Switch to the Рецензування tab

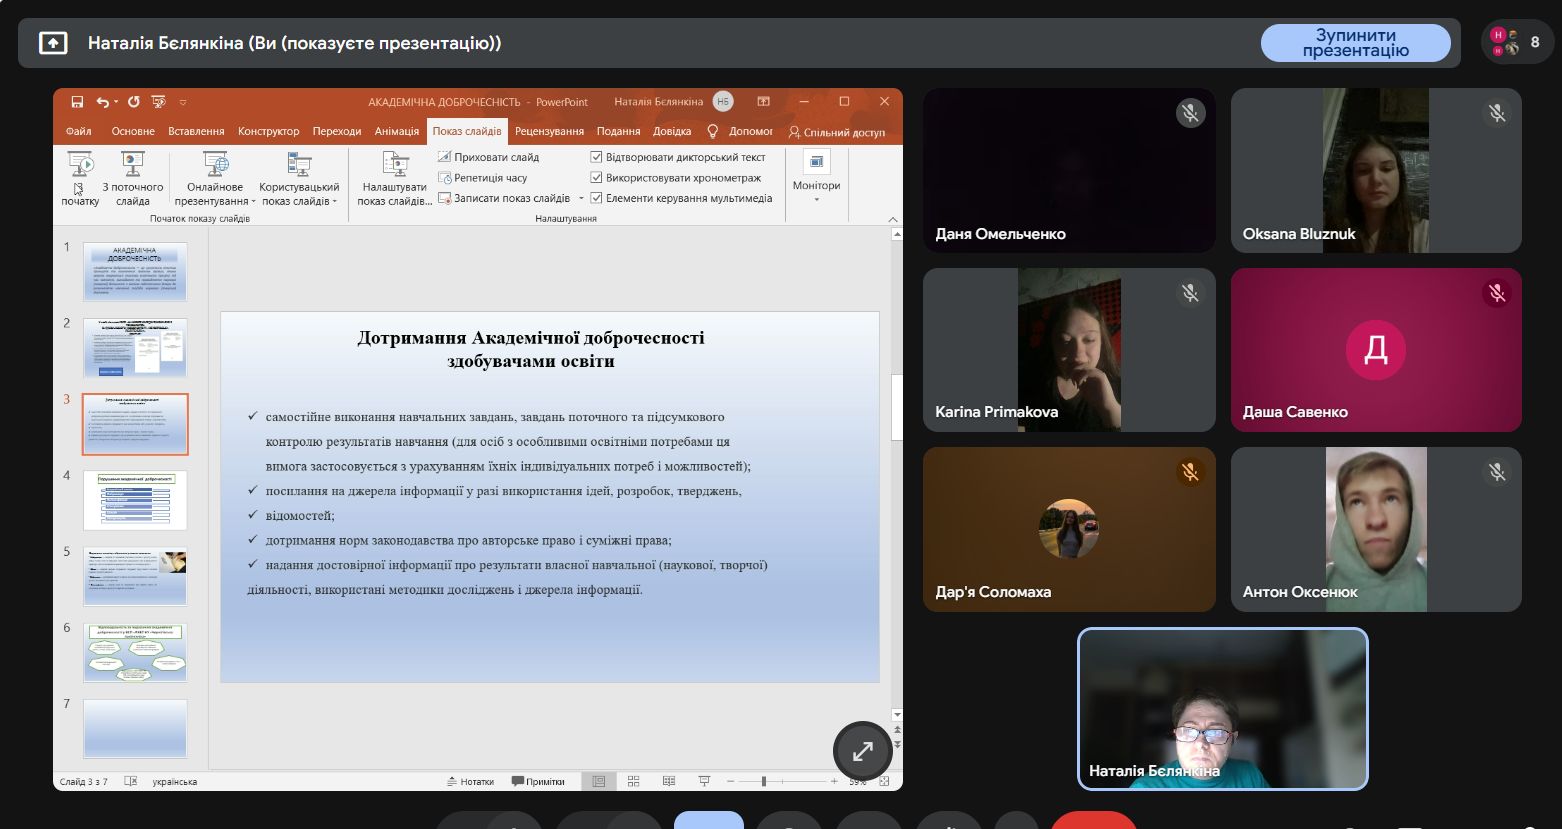549,131
